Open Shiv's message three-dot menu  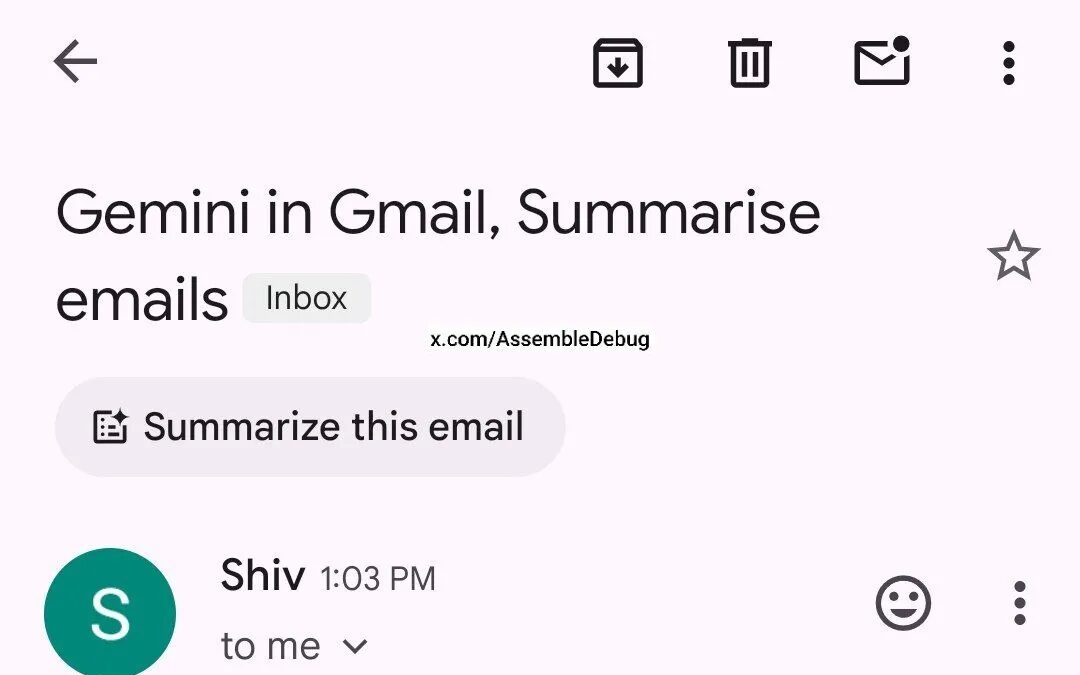pos(1019,603)
